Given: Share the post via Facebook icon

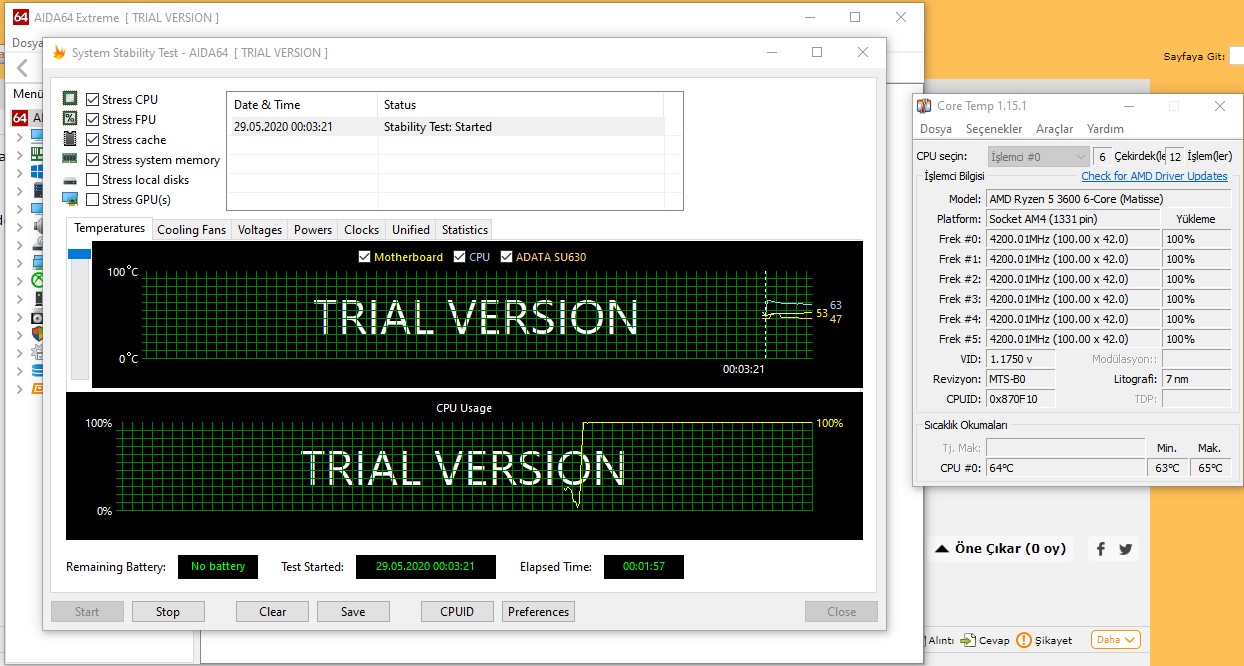Looking at the screenshot, I should 1101,549.
